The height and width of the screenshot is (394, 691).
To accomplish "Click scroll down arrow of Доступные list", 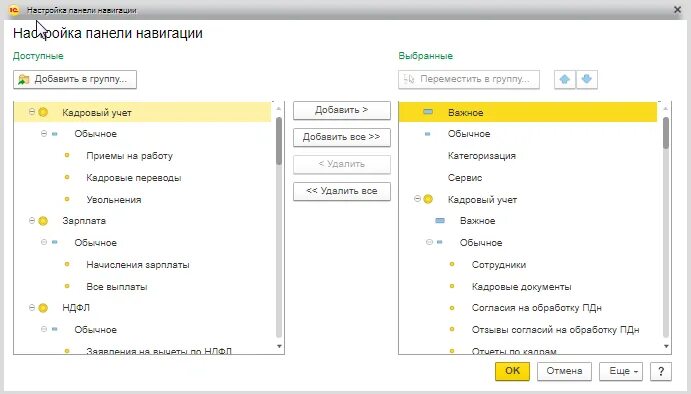I will (x=279, y=346).
